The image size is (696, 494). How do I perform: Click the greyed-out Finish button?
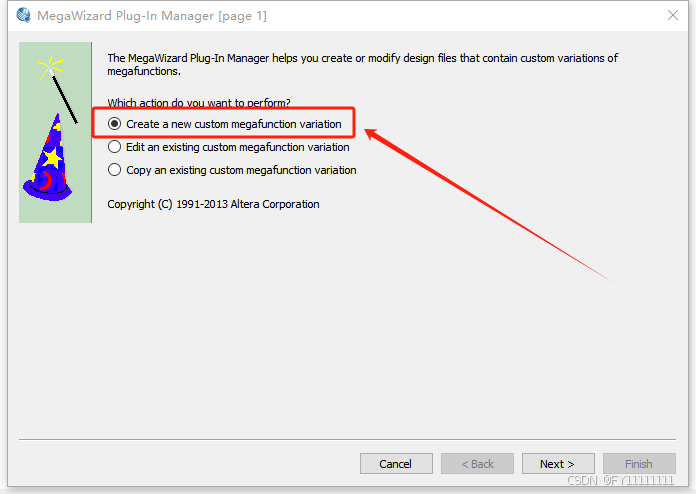[x=639, y=464]
